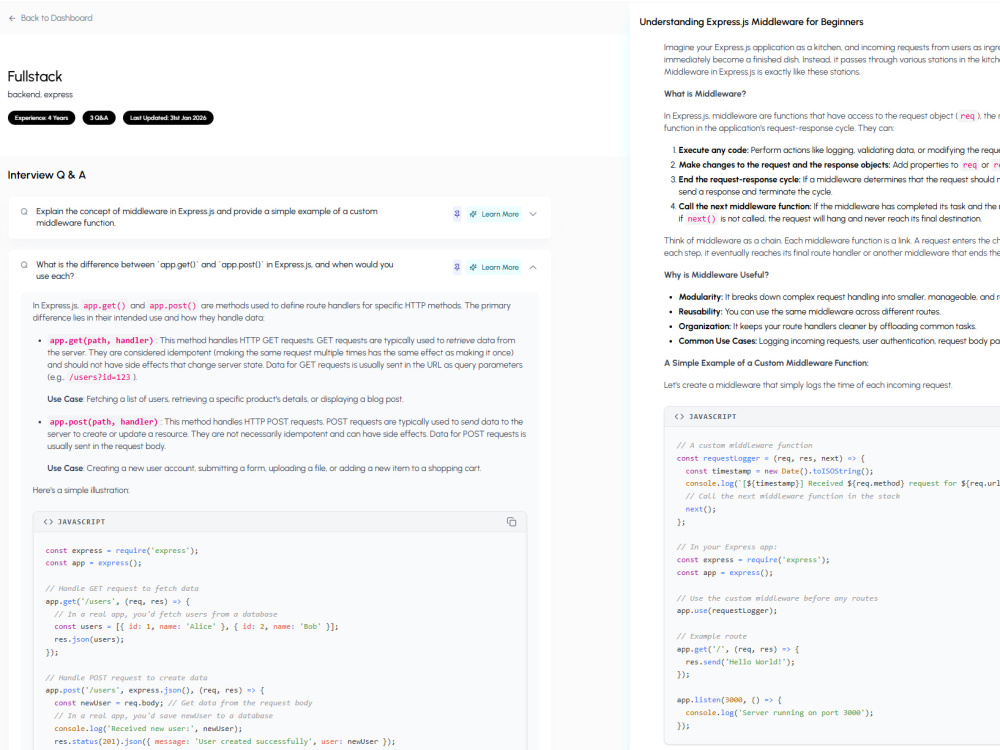Image resolution: width=1000 pixels, height=750 pixels.
Task: Click the code brackets icon in the answer code block header
Action: (48, 522)
